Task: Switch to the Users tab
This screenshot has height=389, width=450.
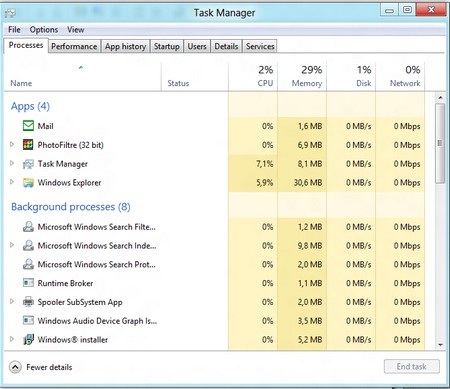Action: pyautogui.click(x=197, y=46)
